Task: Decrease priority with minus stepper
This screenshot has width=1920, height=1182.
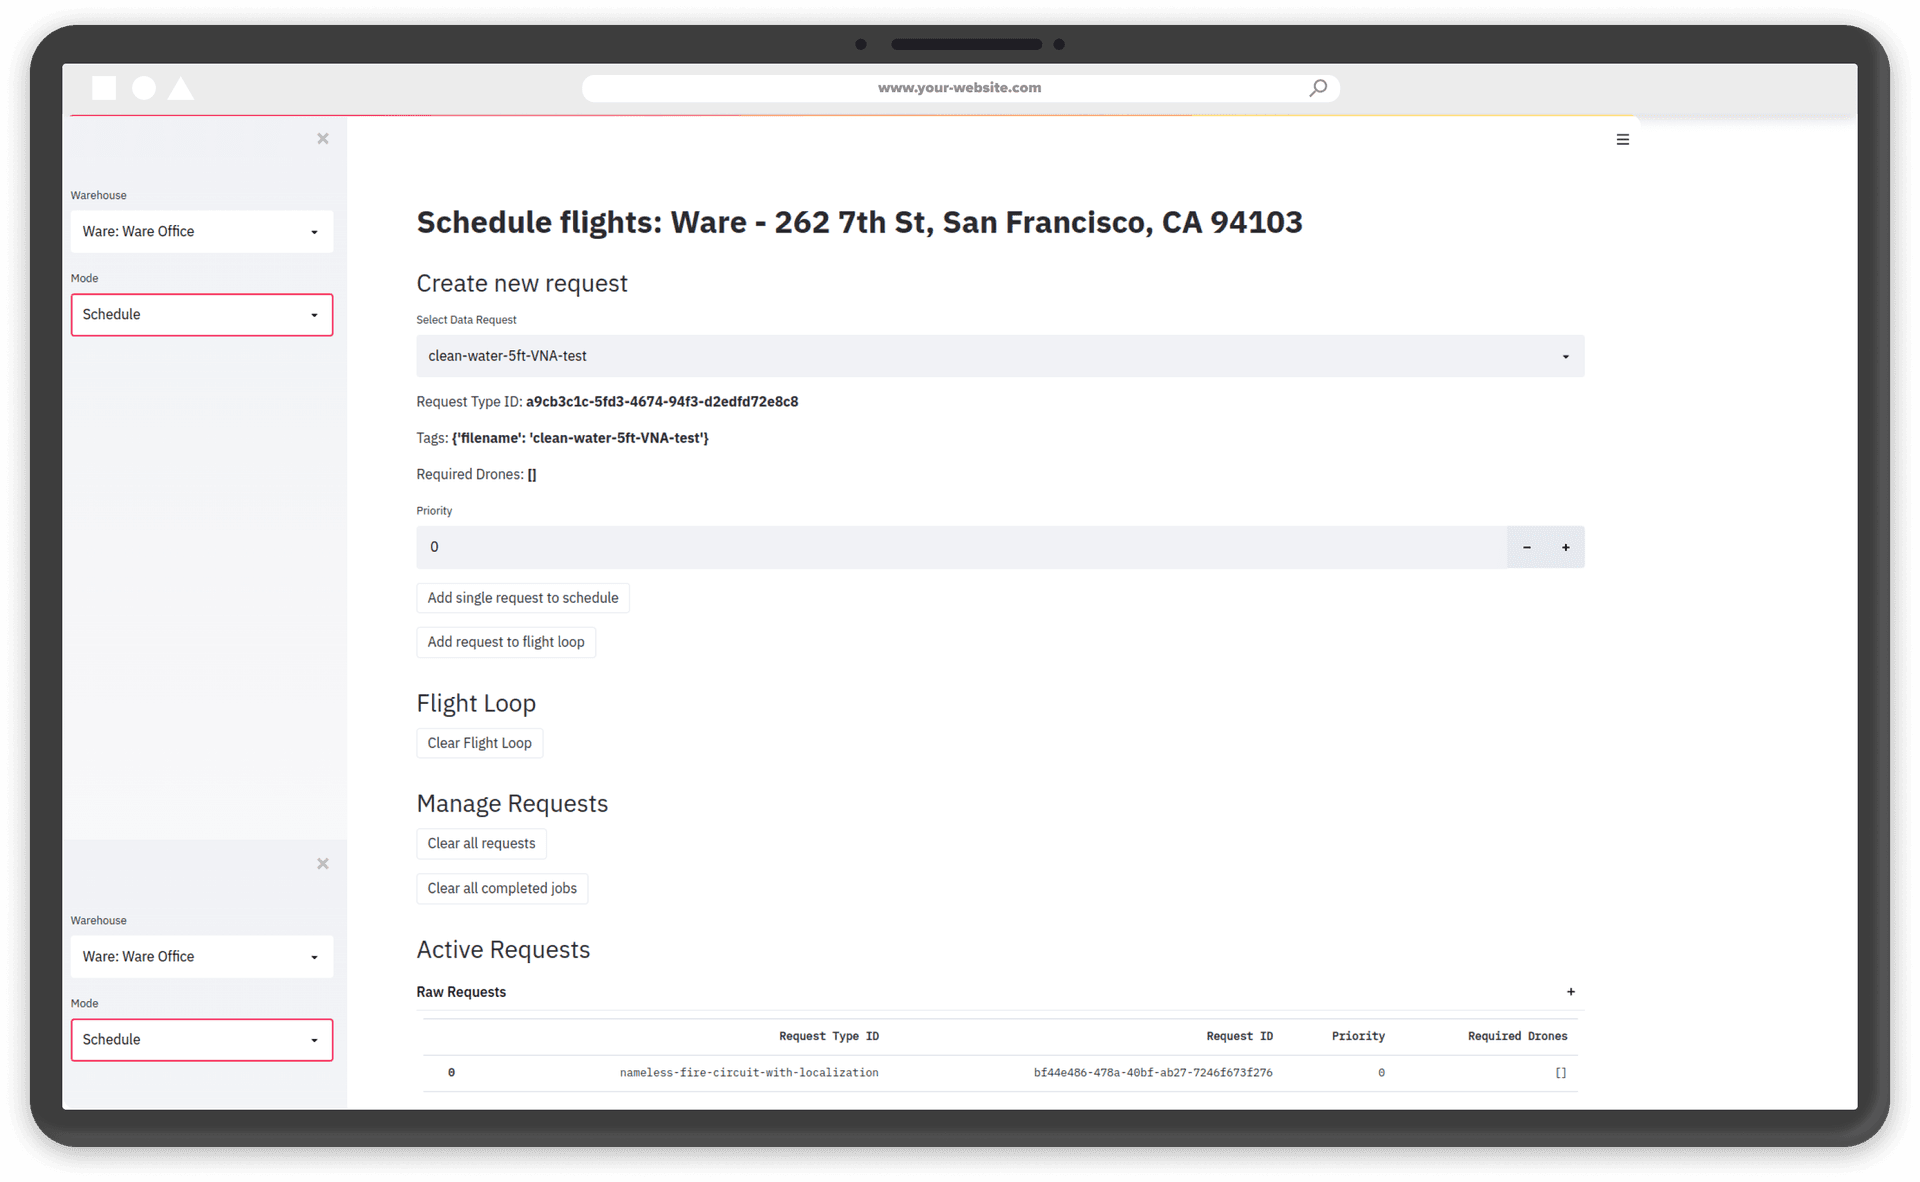Action: [x=1526, y=547]
